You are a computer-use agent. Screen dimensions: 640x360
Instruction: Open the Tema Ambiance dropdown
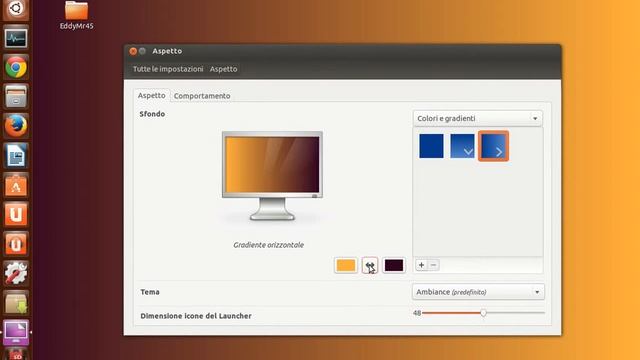coord(478,292)
